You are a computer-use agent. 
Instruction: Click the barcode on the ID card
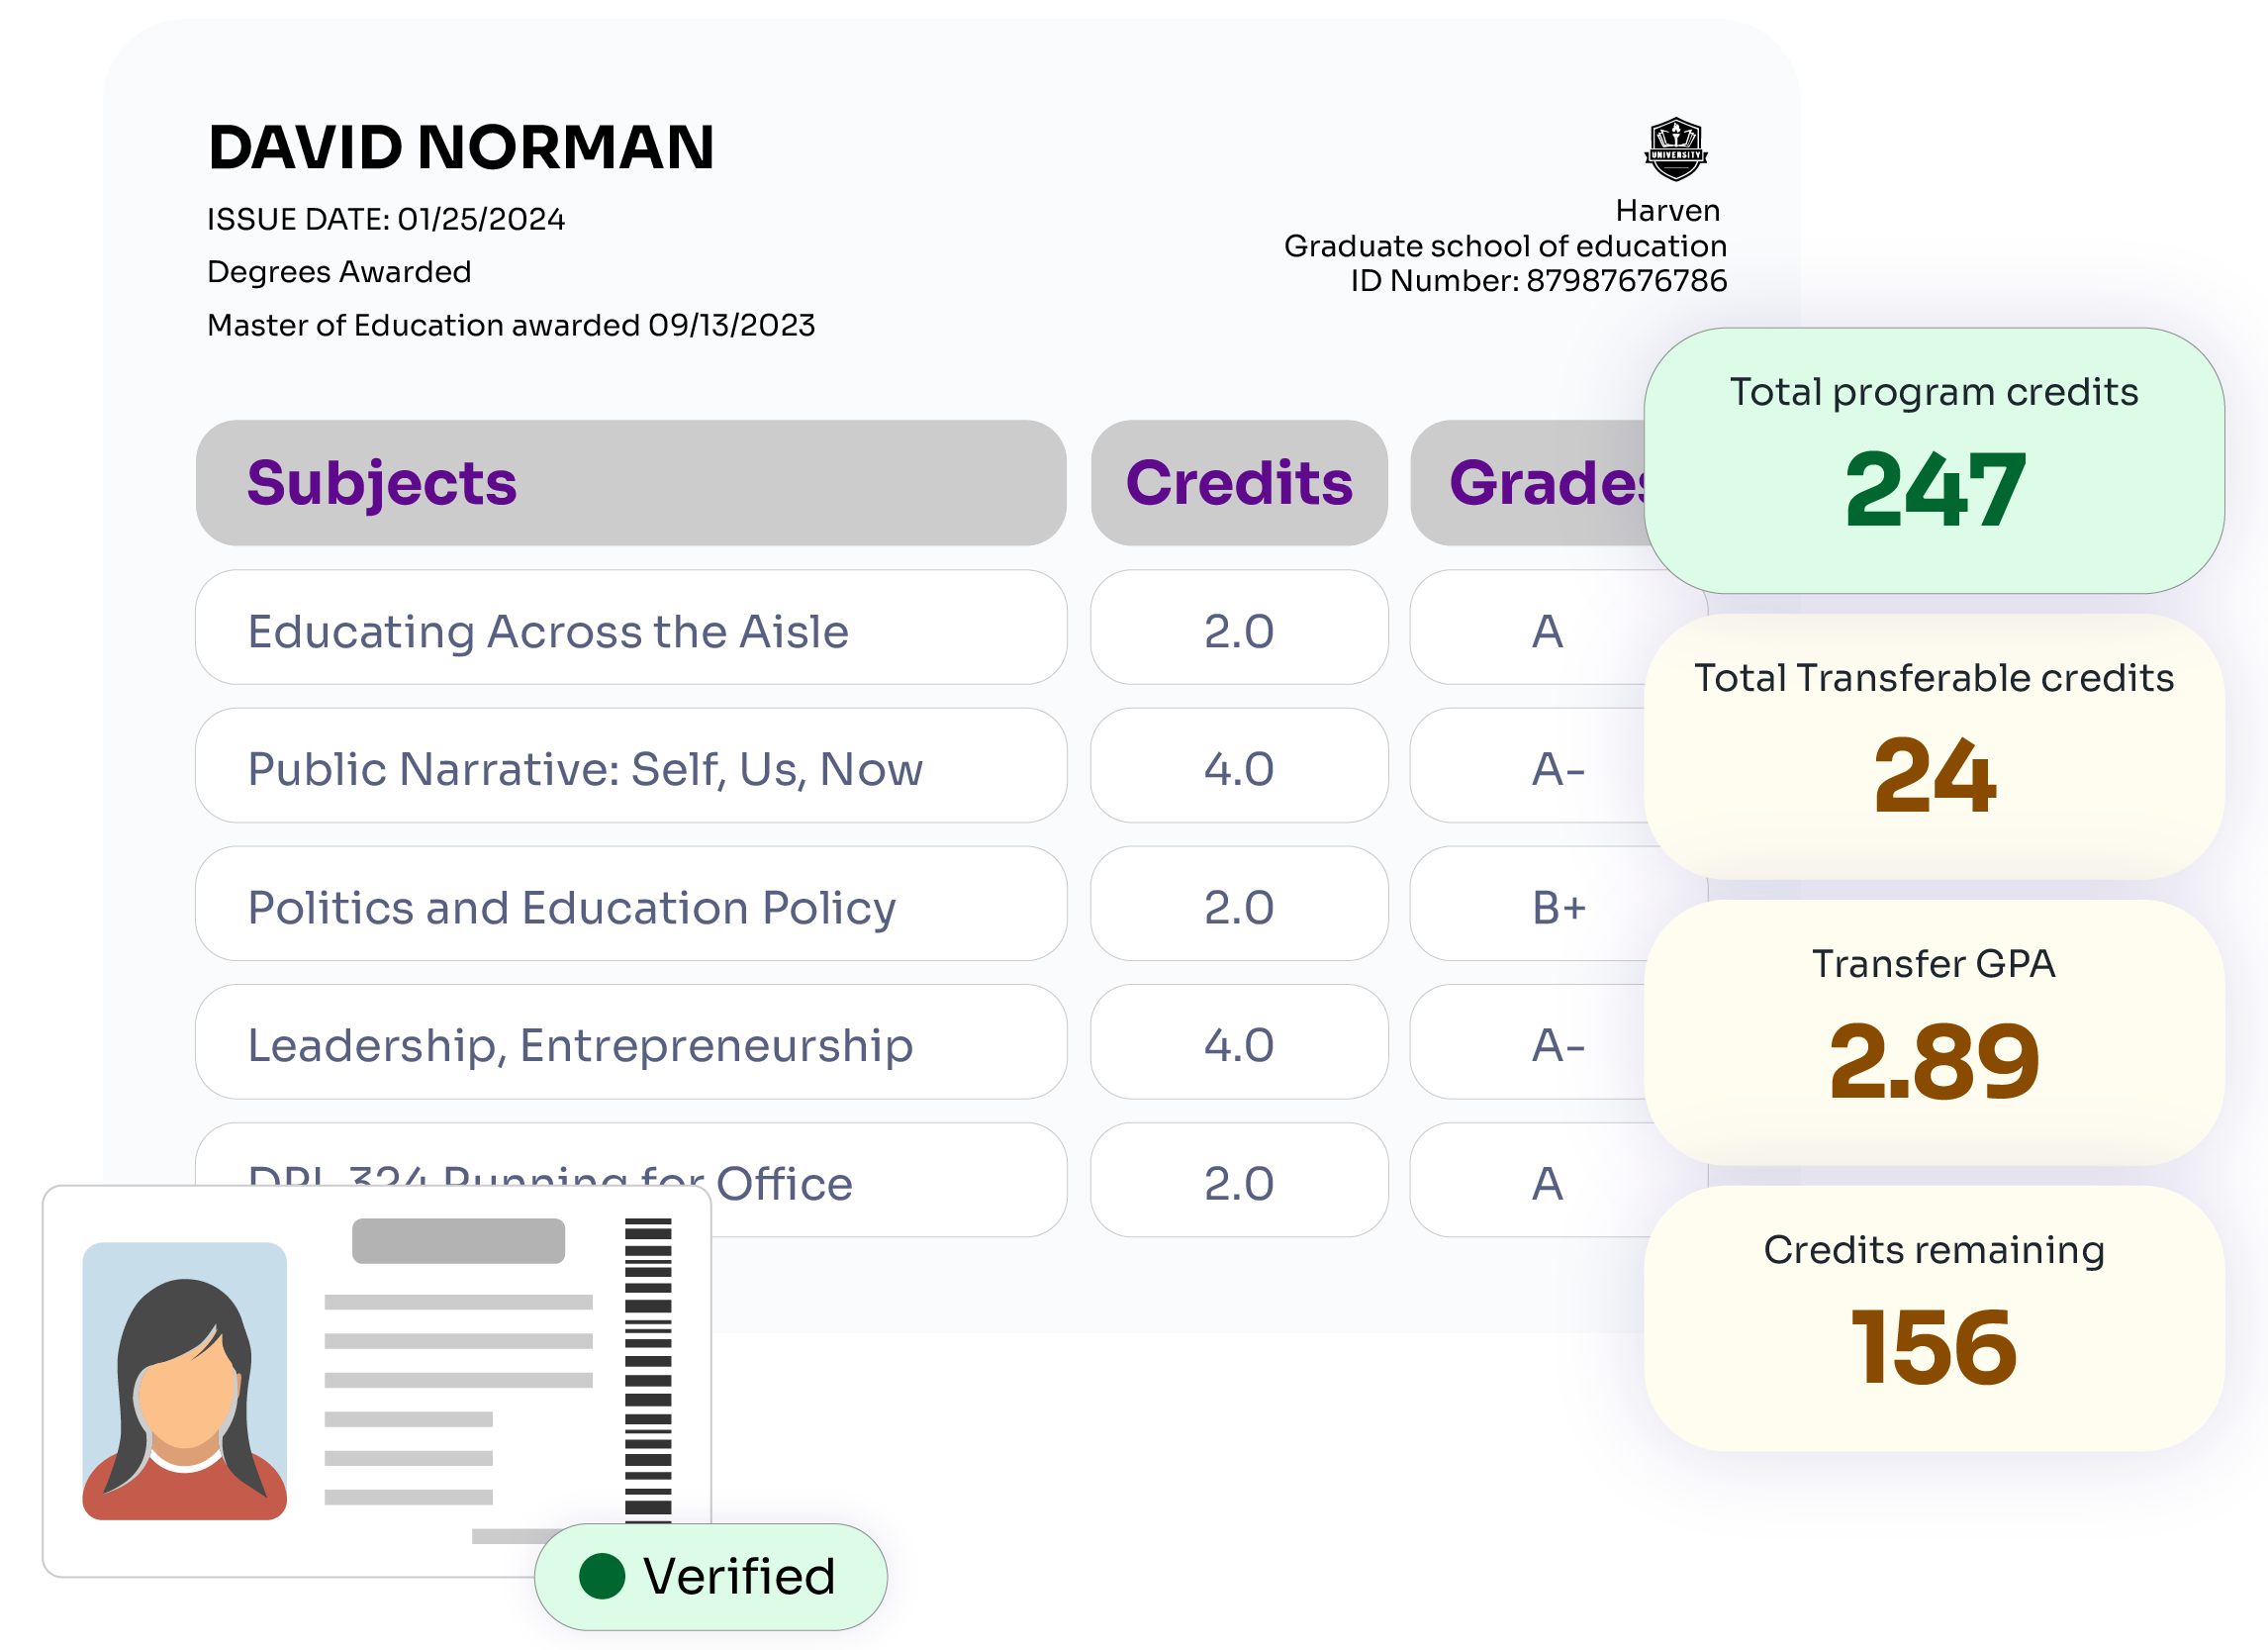(648, 1368)
